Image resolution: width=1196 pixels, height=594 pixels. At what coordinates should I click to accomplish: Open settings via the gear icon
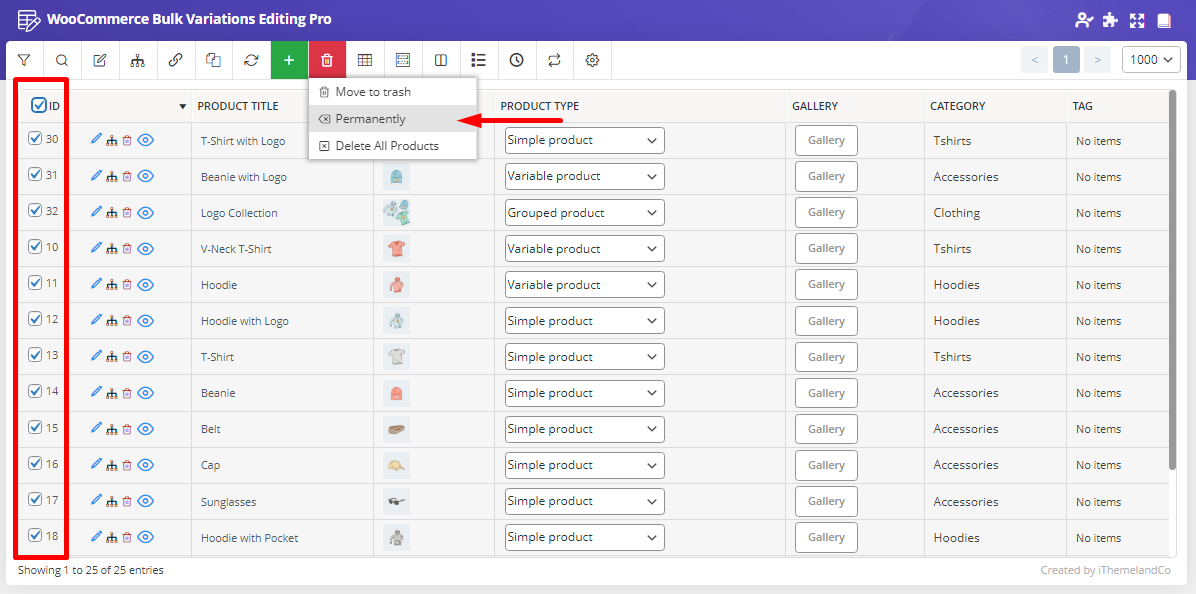(x=592, y=60)
